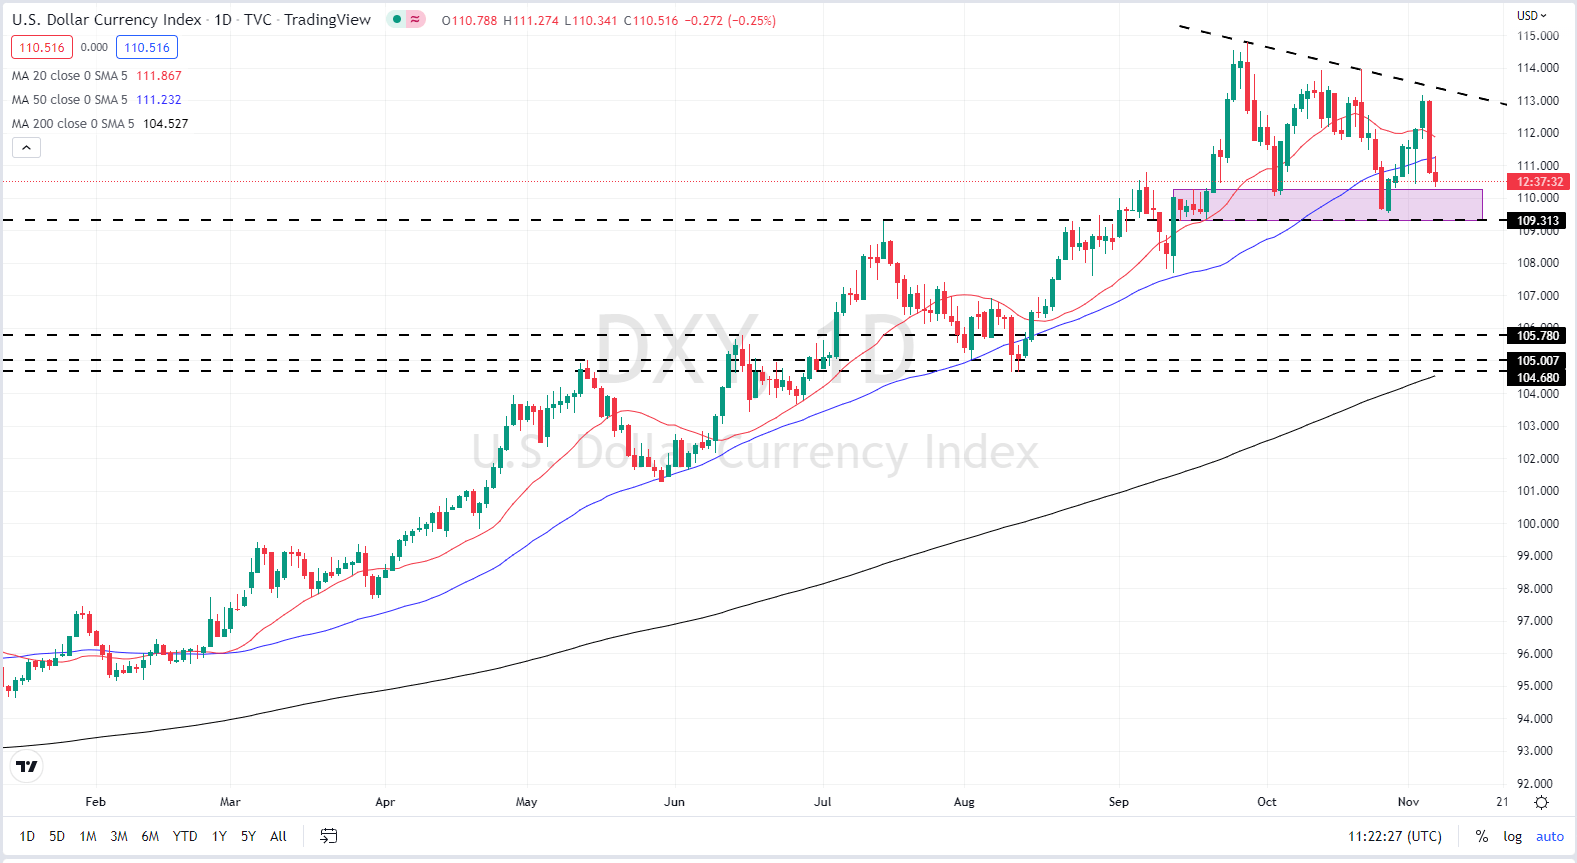Viewport: 1577px width, 863px height.
Task: Toggle log scale mode
Action: (1512, 836)
